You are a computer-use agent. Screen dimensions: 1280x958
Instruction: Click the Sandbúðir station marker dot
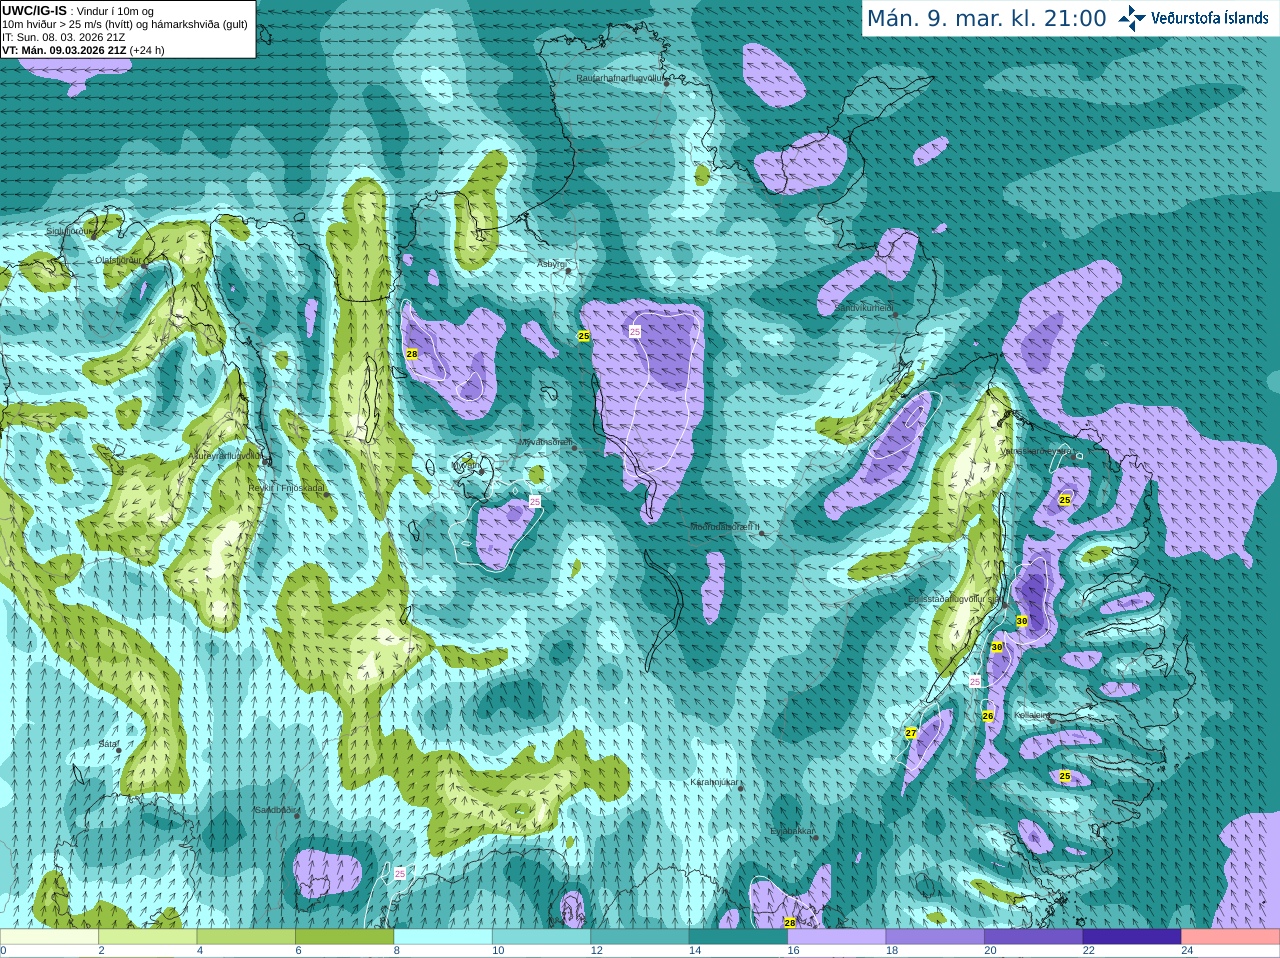[298, 815]
